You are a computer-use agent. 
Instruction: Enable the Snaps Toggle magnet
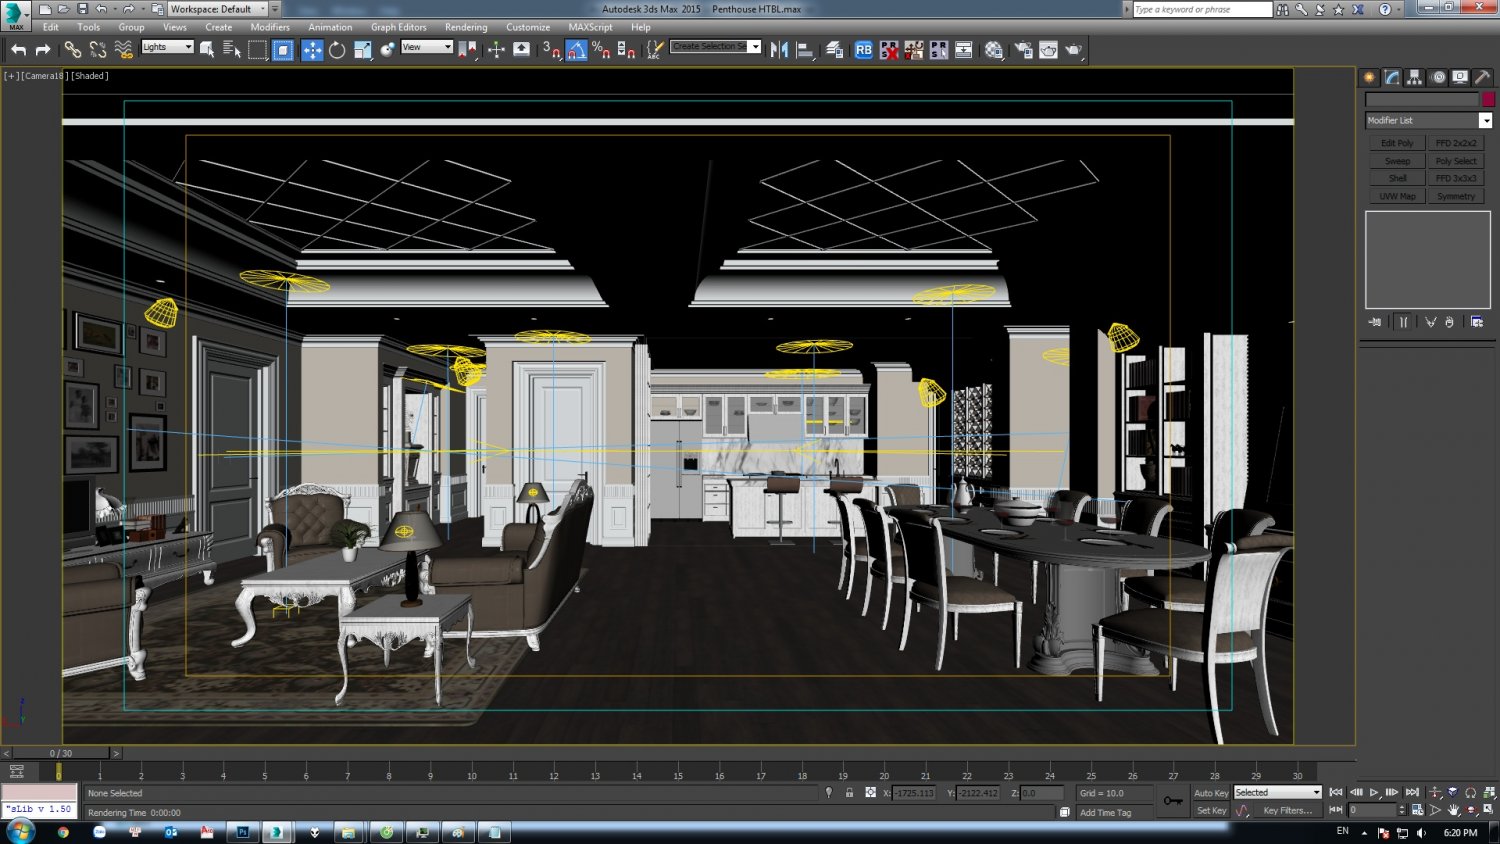coord(553,49)
